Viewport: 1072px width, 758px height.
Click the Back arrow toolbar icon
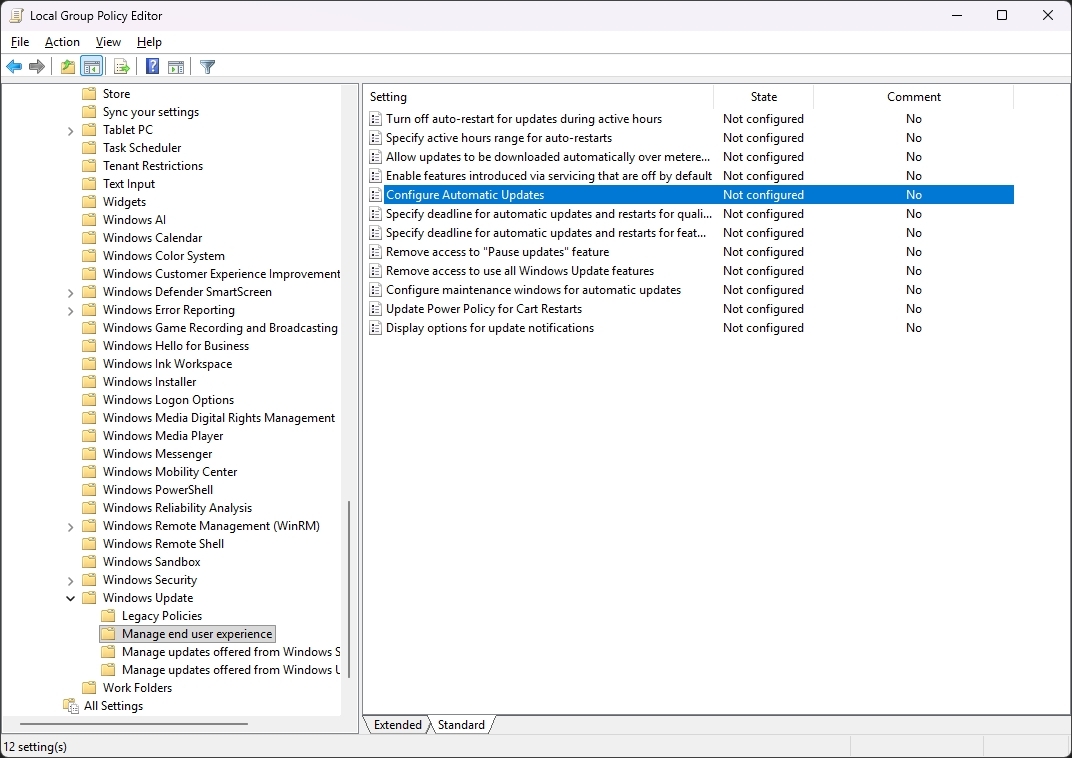pos(14,66)
